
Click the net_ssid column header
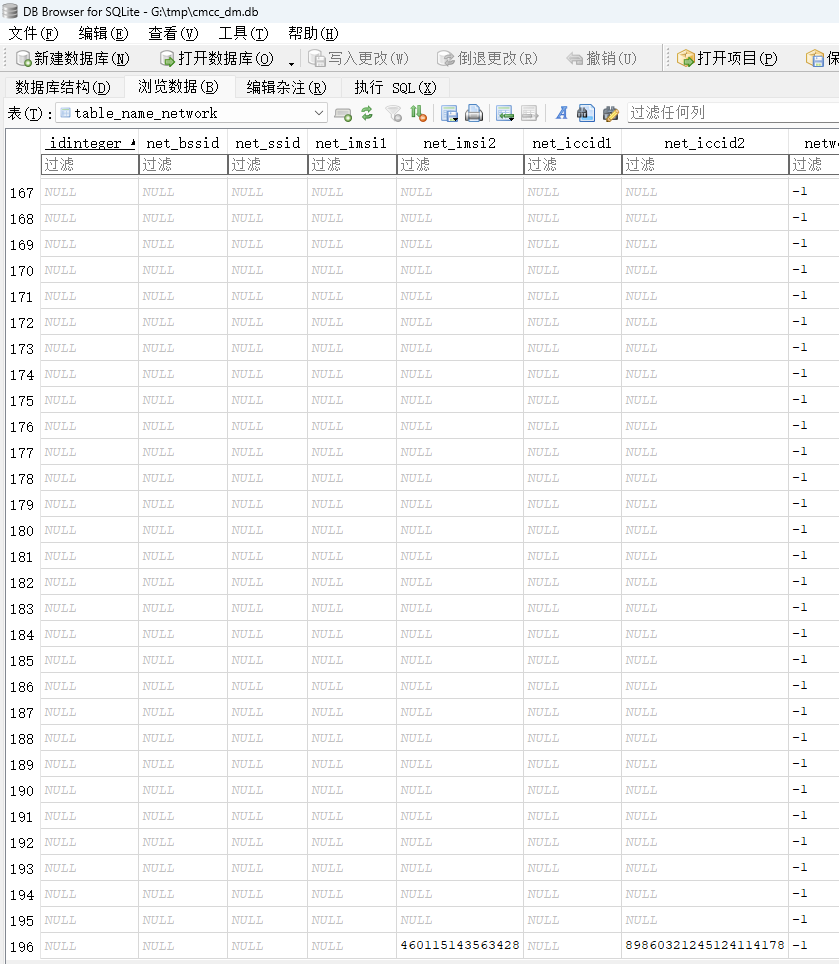coord(267,143)
